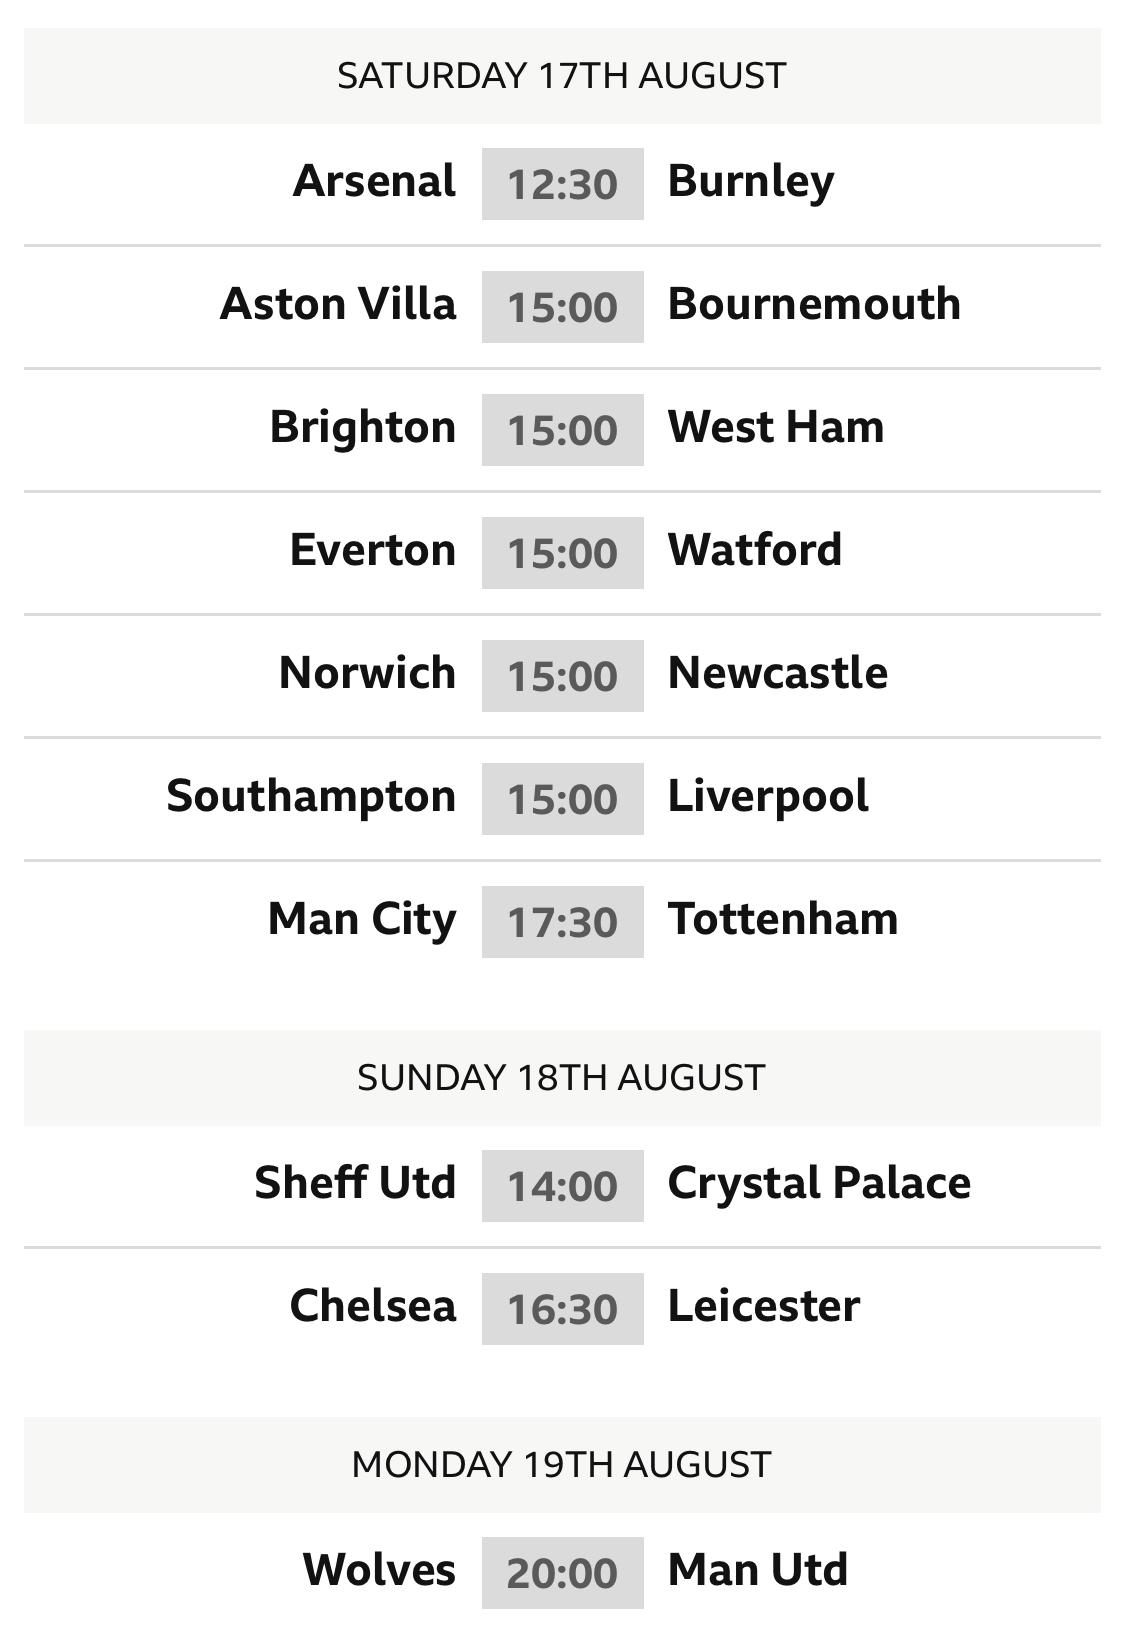Open the Wolves v Man Utd 20:00 time
1125x1636 pixels.
click(562, 1573)
